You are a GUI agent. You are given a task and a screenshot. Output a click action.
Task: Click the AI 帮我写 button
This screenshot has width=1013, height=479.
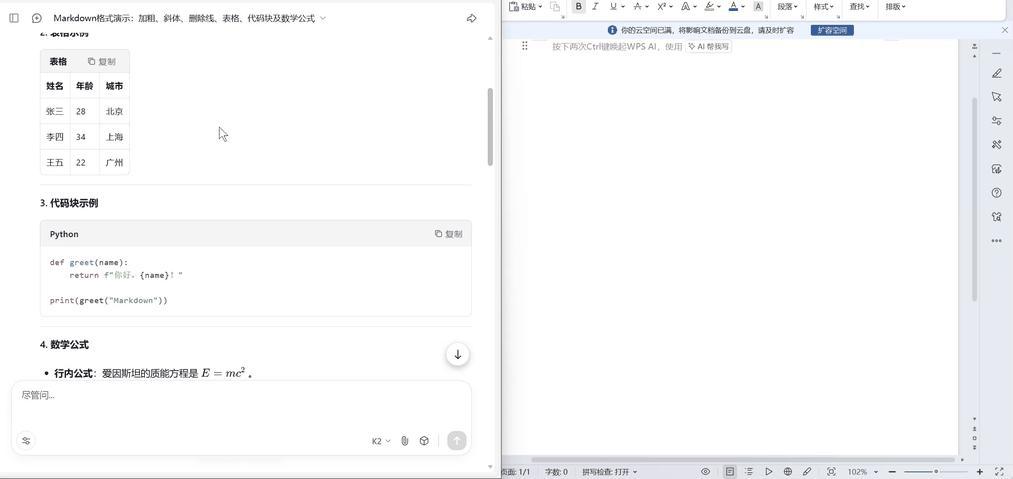tap(709, 47)
